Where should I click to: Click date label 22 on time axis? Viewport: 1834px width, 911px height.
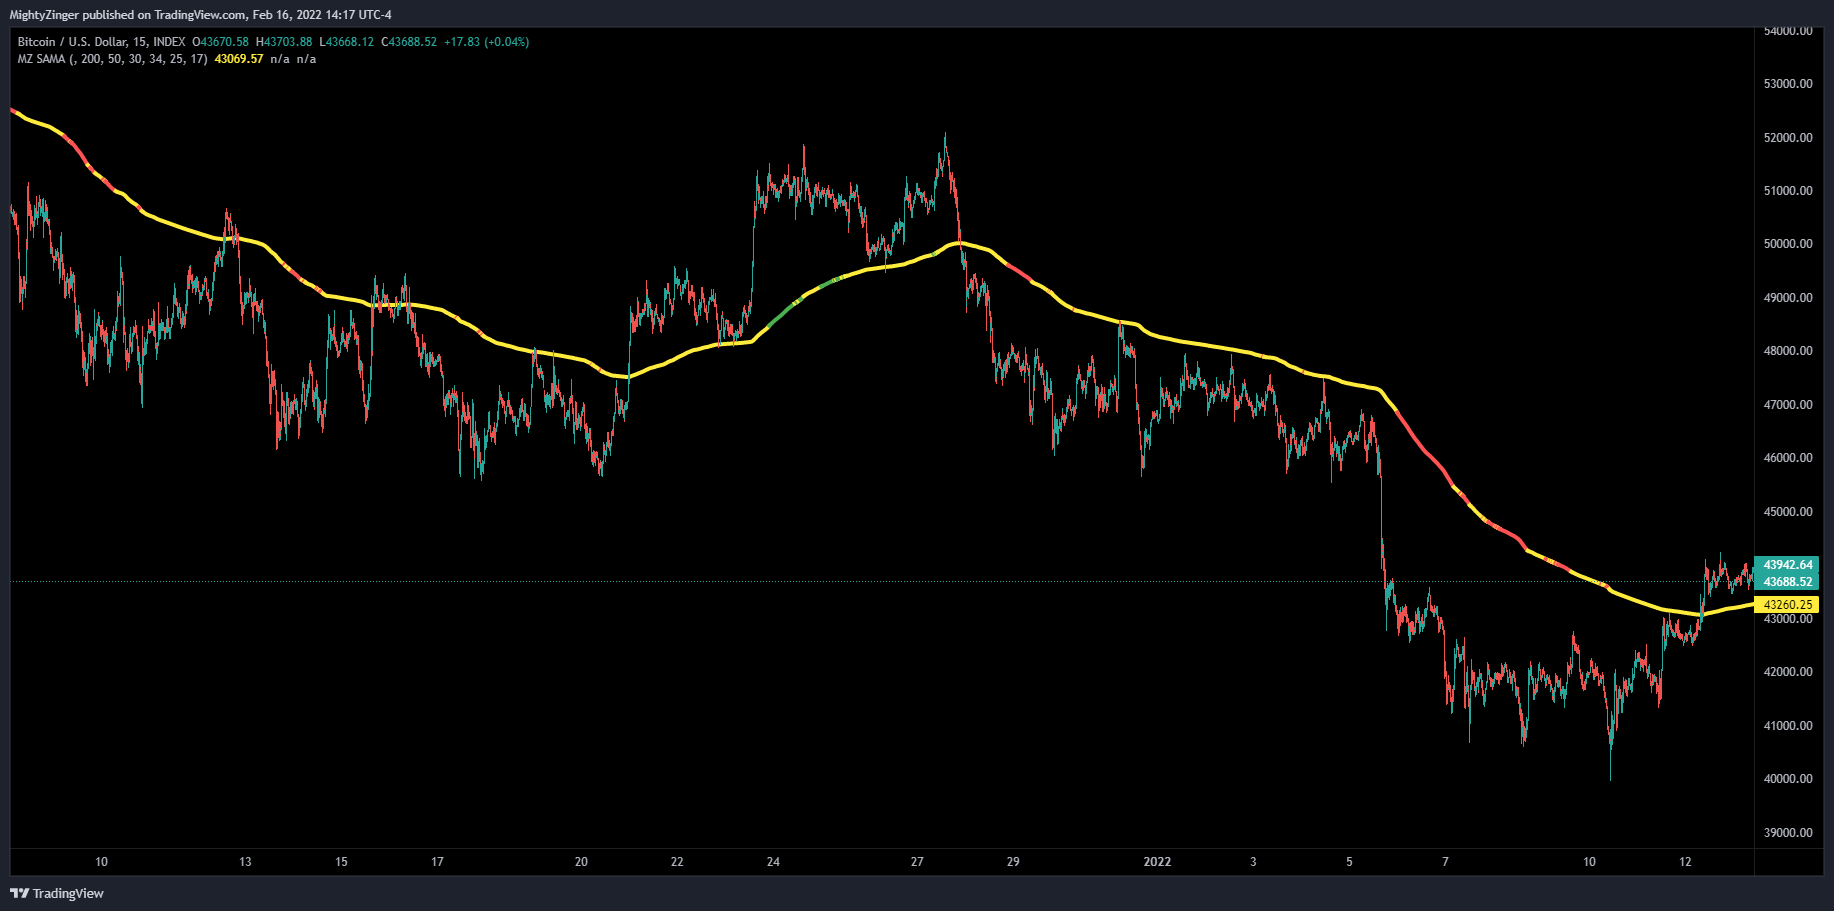tap(677, 862)
